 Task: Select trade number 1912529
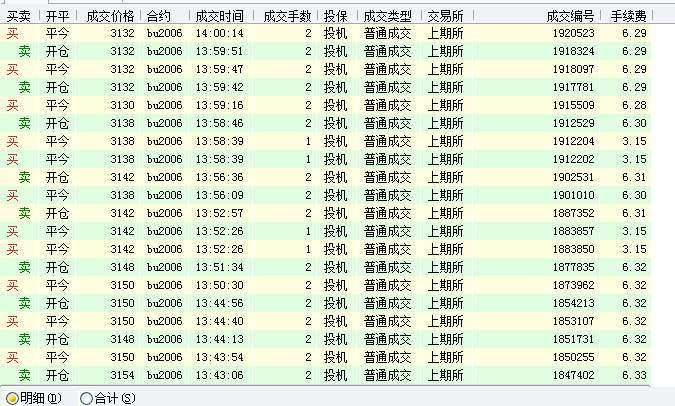[x=573, y=123]
